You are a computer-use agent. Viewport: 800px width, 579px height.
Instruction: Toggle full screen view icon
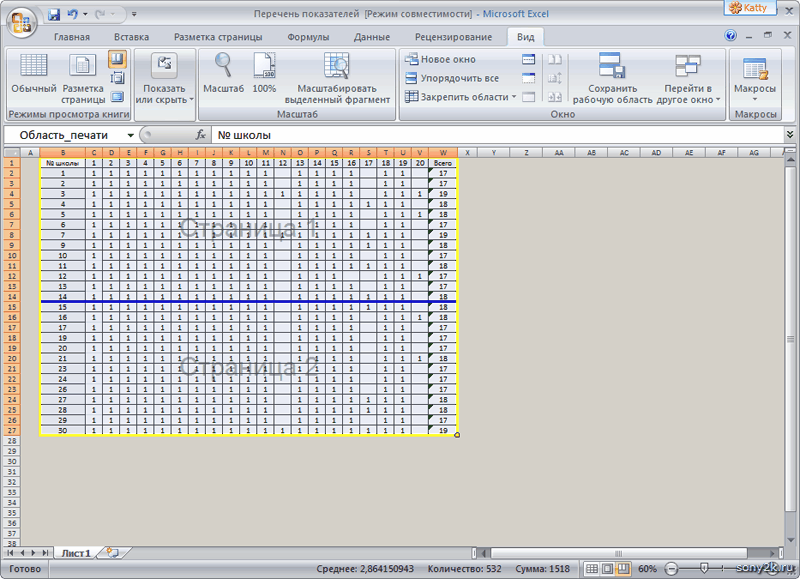coord(117,96)
